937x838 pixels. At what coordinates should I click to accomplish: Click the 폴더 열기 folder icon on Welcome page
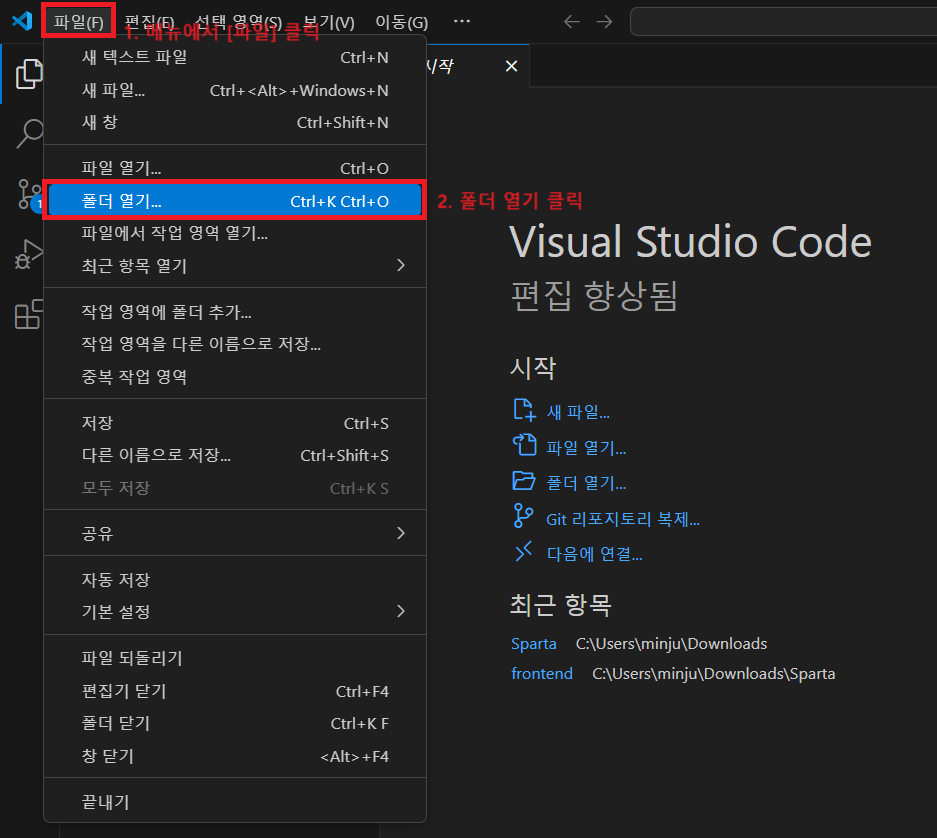click(x=524, y=481)
